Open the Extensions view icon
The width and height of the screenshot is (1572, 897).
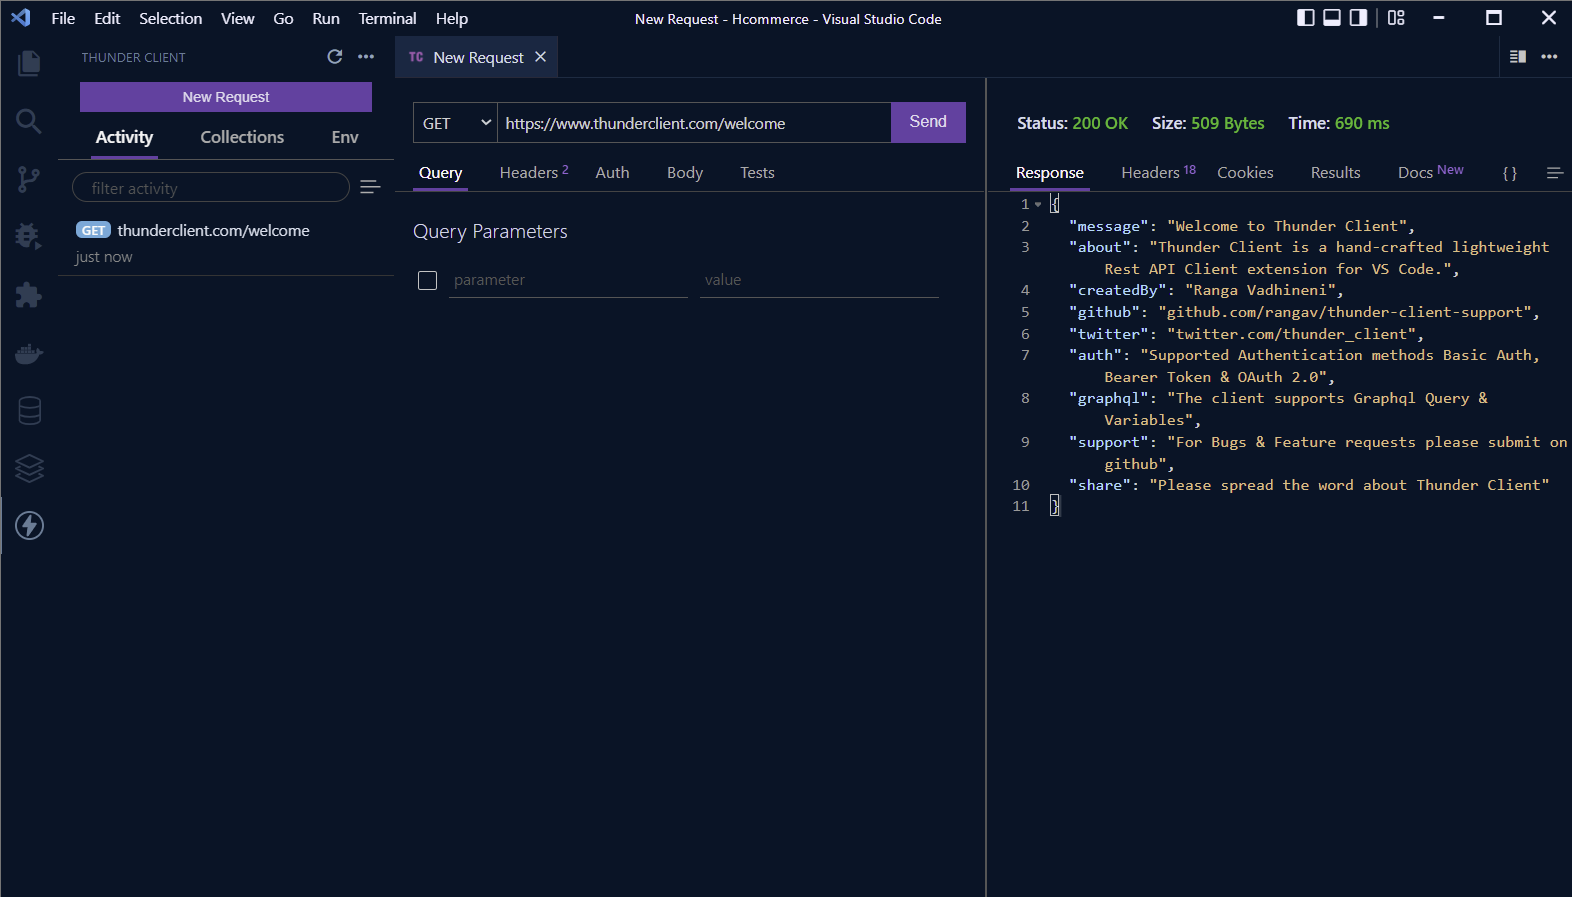click(29, 295)
